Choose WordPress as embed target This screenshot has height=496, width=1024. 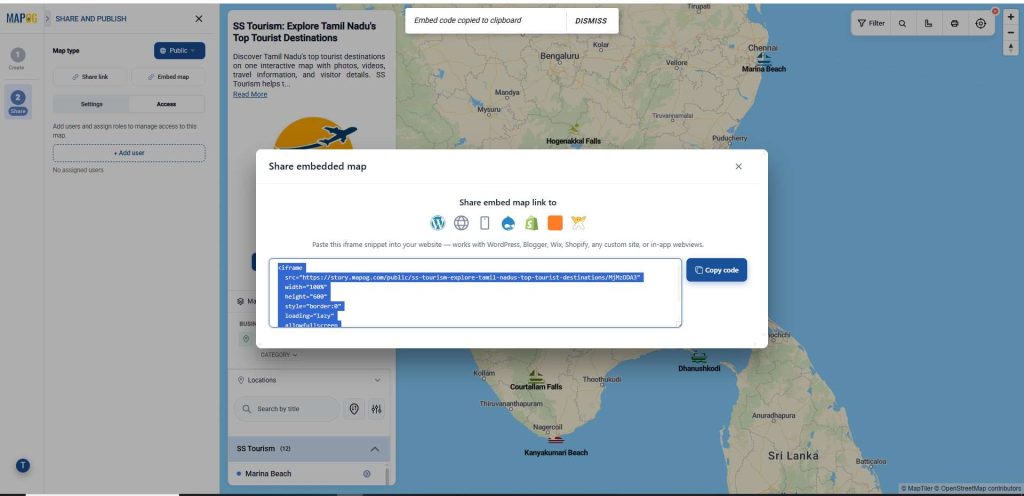point(438,223)
